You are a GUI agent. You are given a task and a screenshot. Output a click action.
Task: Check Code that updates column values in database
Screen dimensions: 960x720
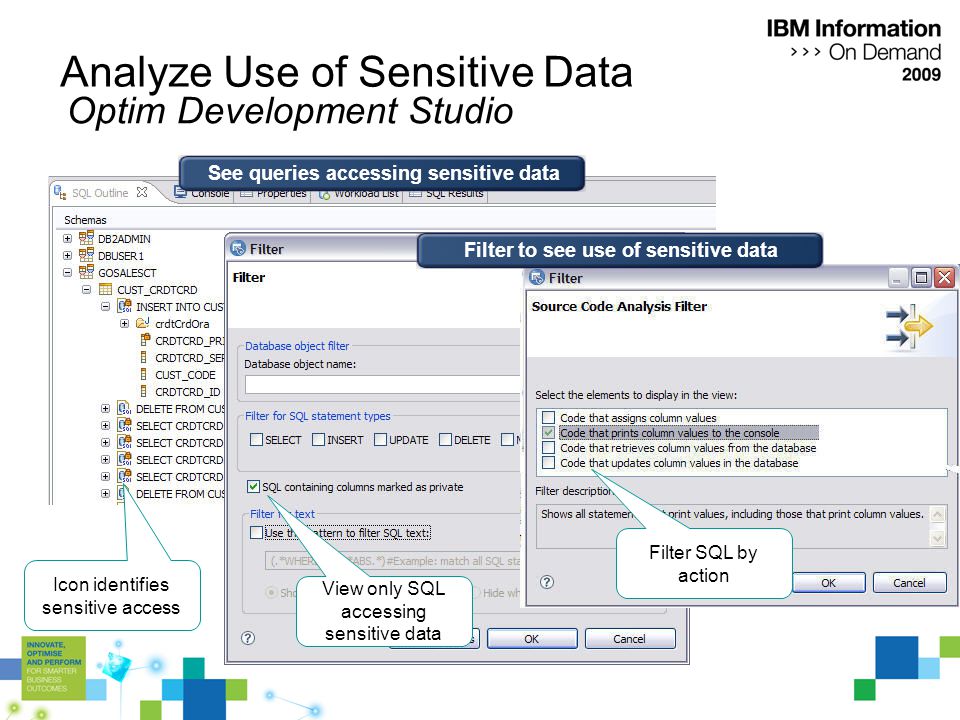tap(549, 462)
